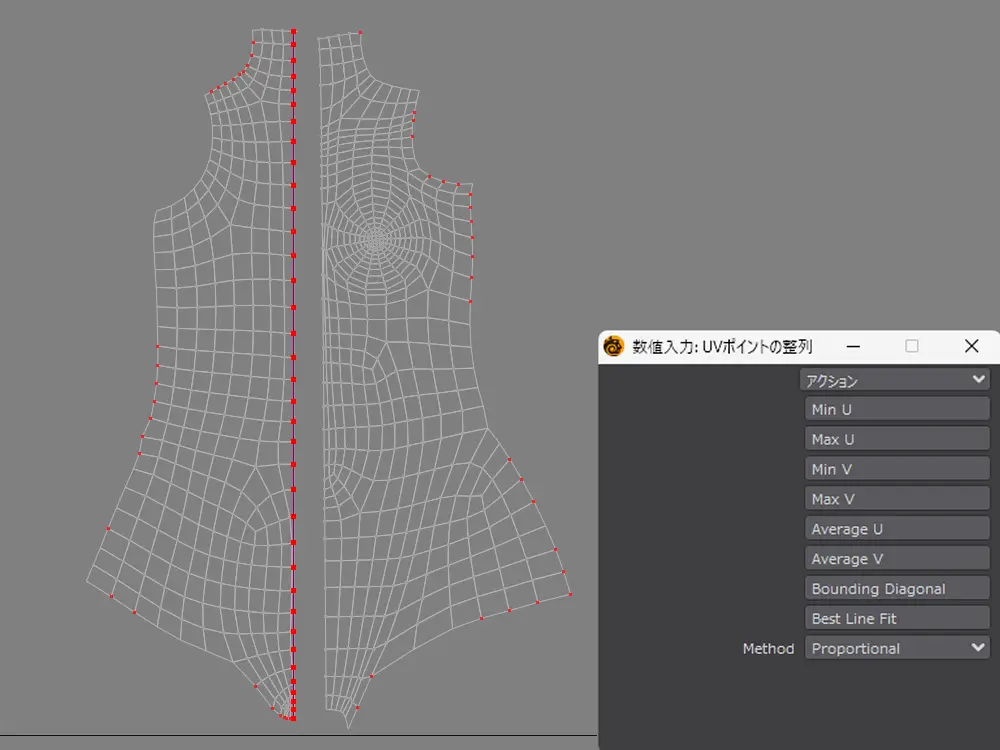The width and height of the screenshot is (1000, 750).
Task: Click the dialog's maximize icon
Action: point(911,347)
